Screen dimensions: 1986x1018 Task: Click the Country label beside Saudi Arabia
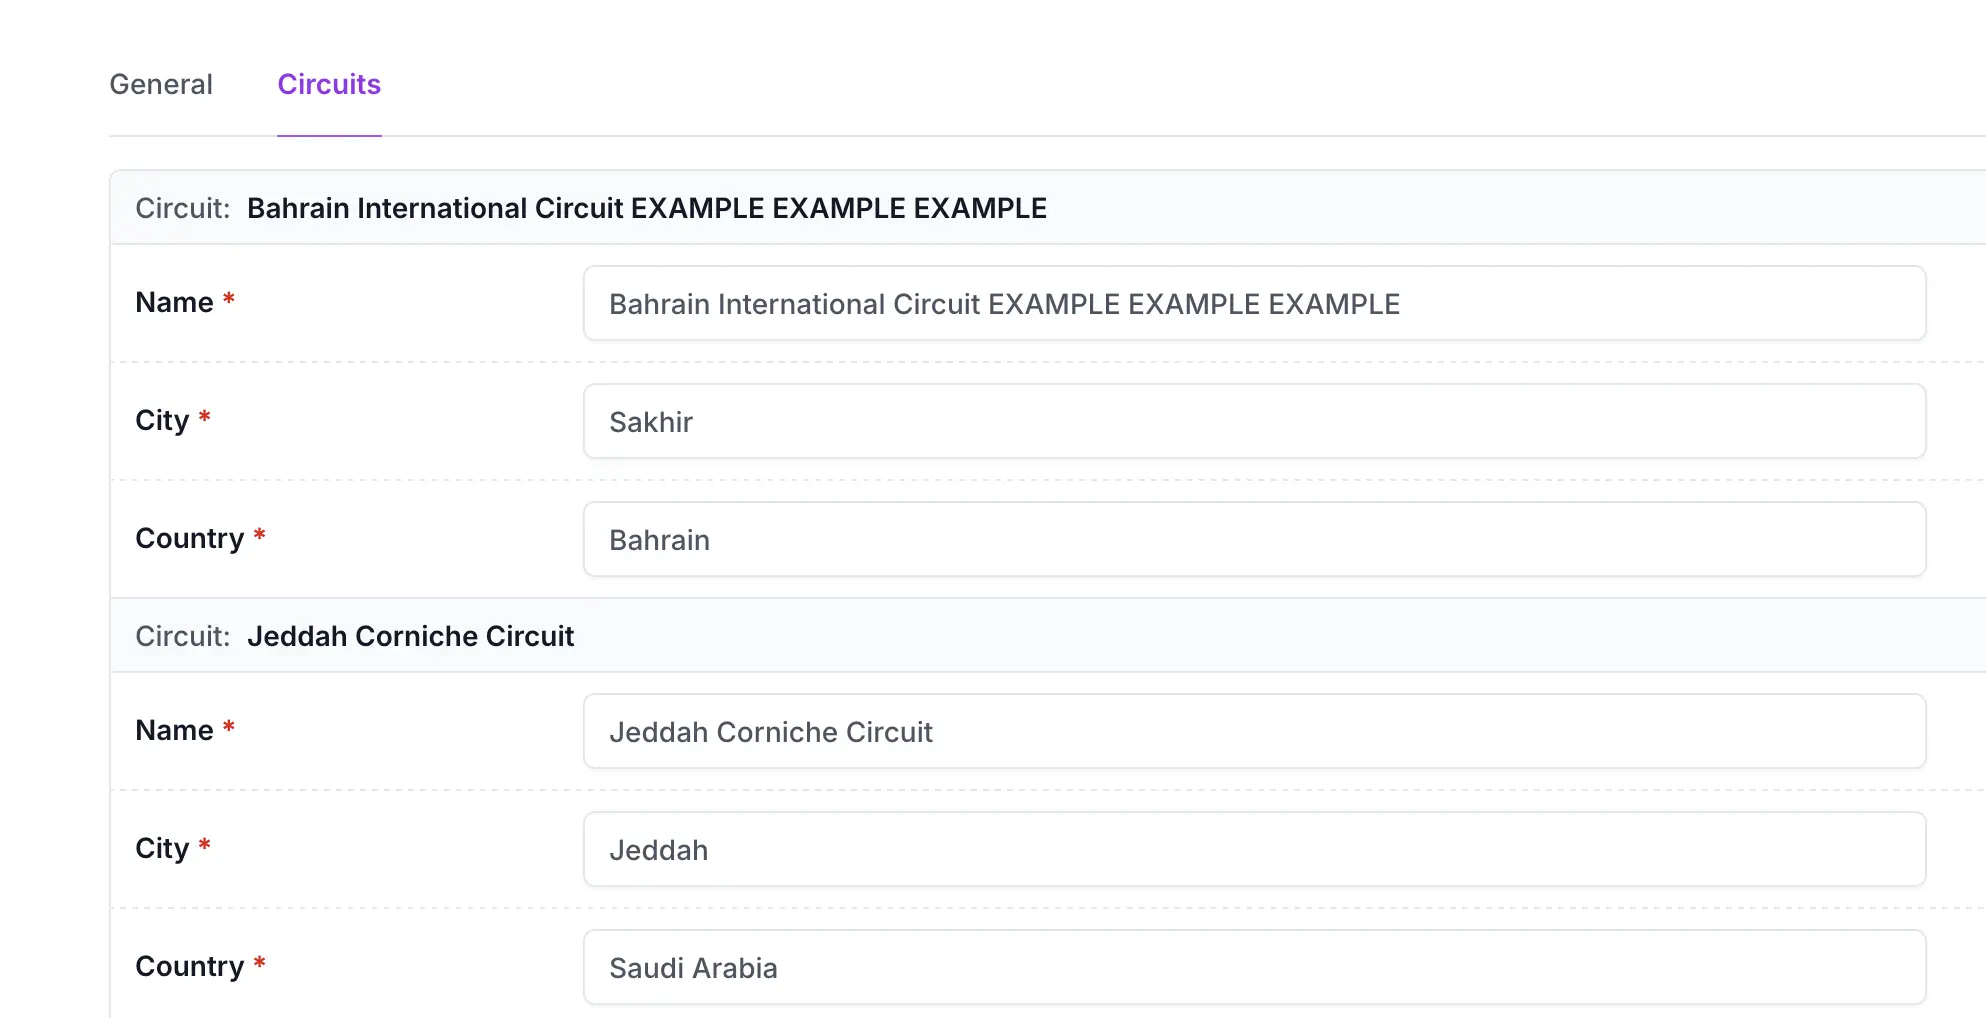click(189, 966)
